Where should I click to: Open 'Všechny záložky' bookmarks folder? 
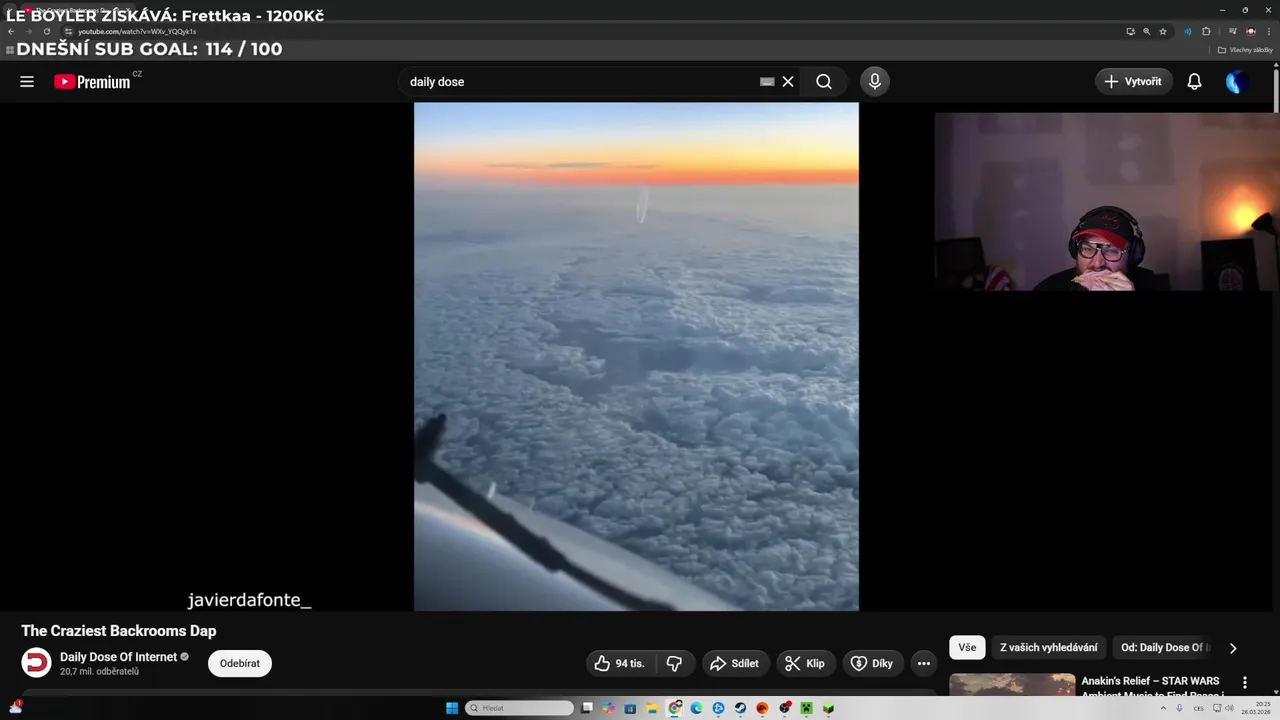[1245, 50]
